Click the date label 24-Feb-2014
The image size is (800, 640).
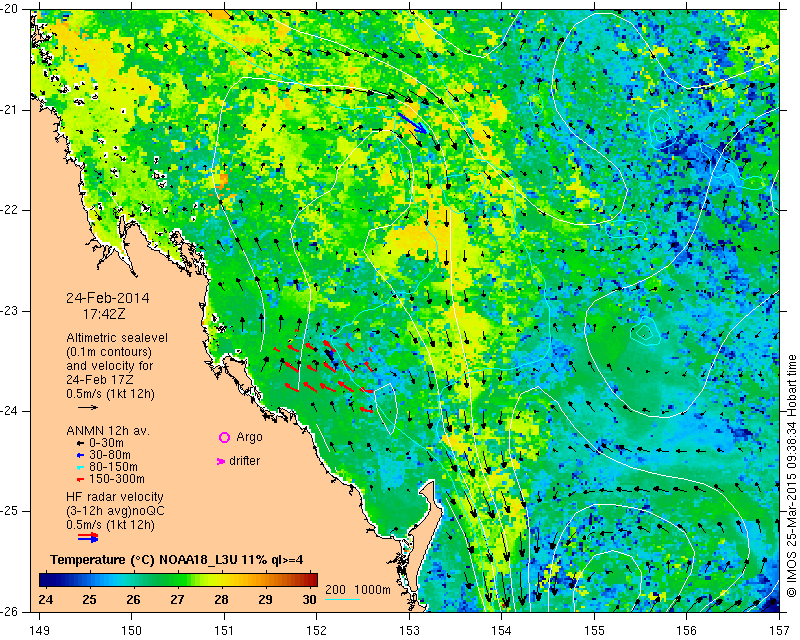108,298
